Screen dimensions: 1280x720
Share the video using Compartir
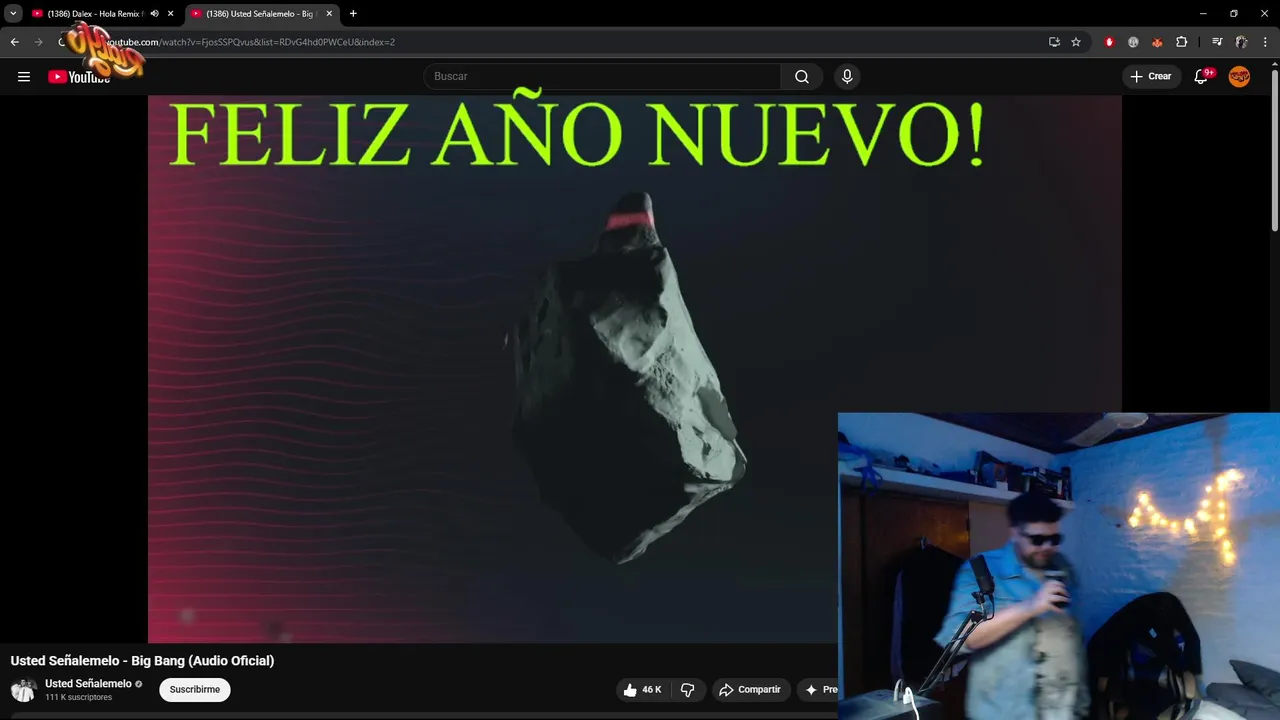tap(750, 690)
